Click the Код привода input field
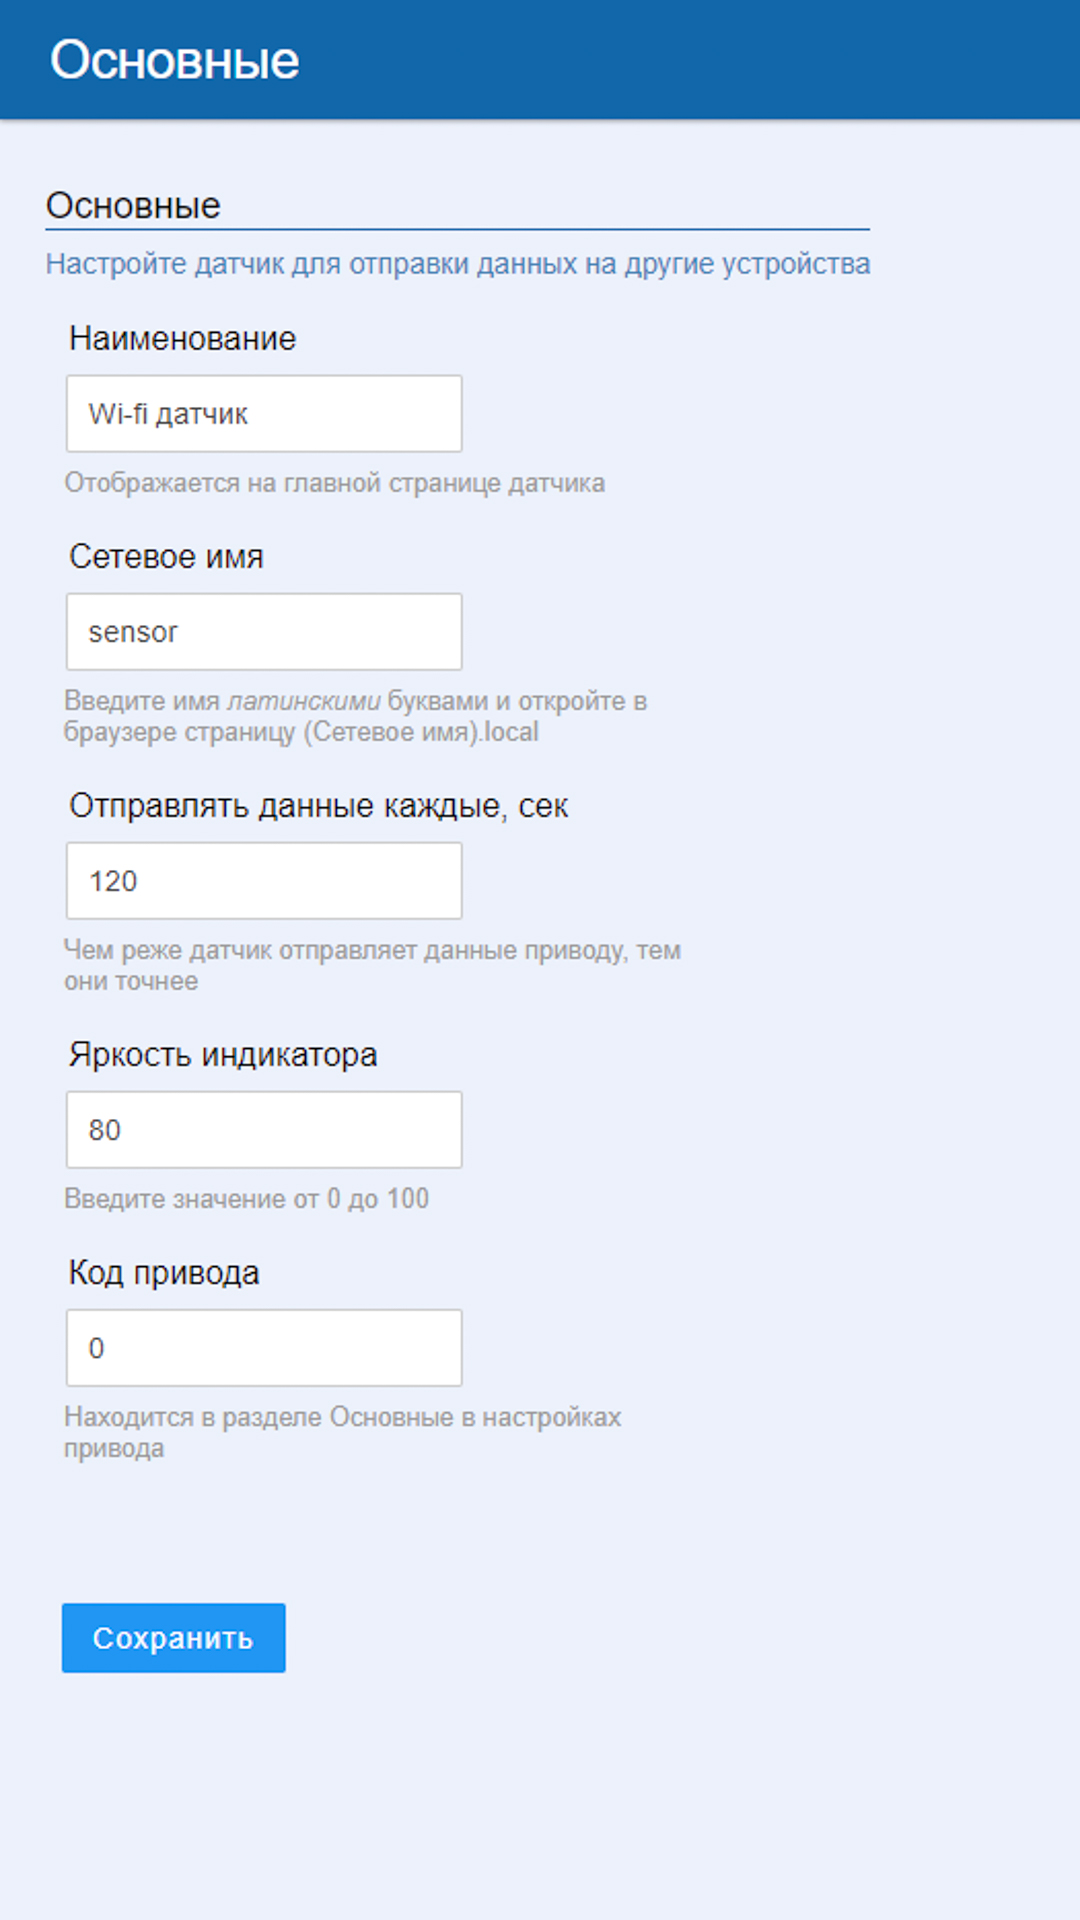 tap(264, 1348)
